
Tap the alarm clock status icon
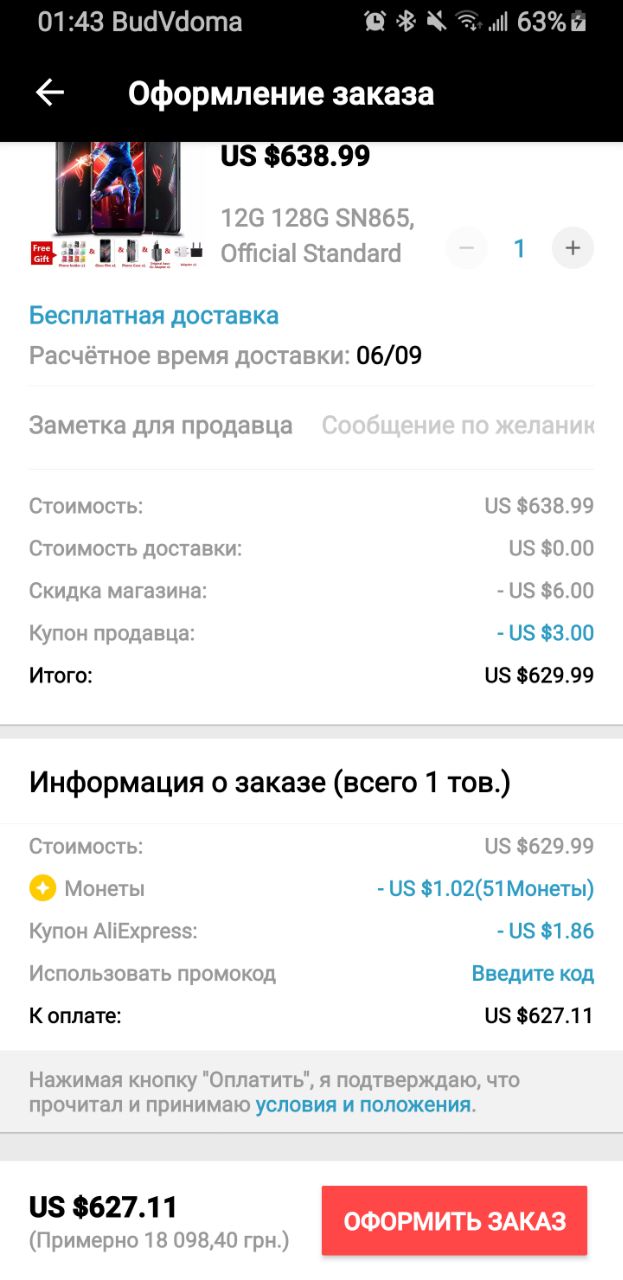point(375,21)
